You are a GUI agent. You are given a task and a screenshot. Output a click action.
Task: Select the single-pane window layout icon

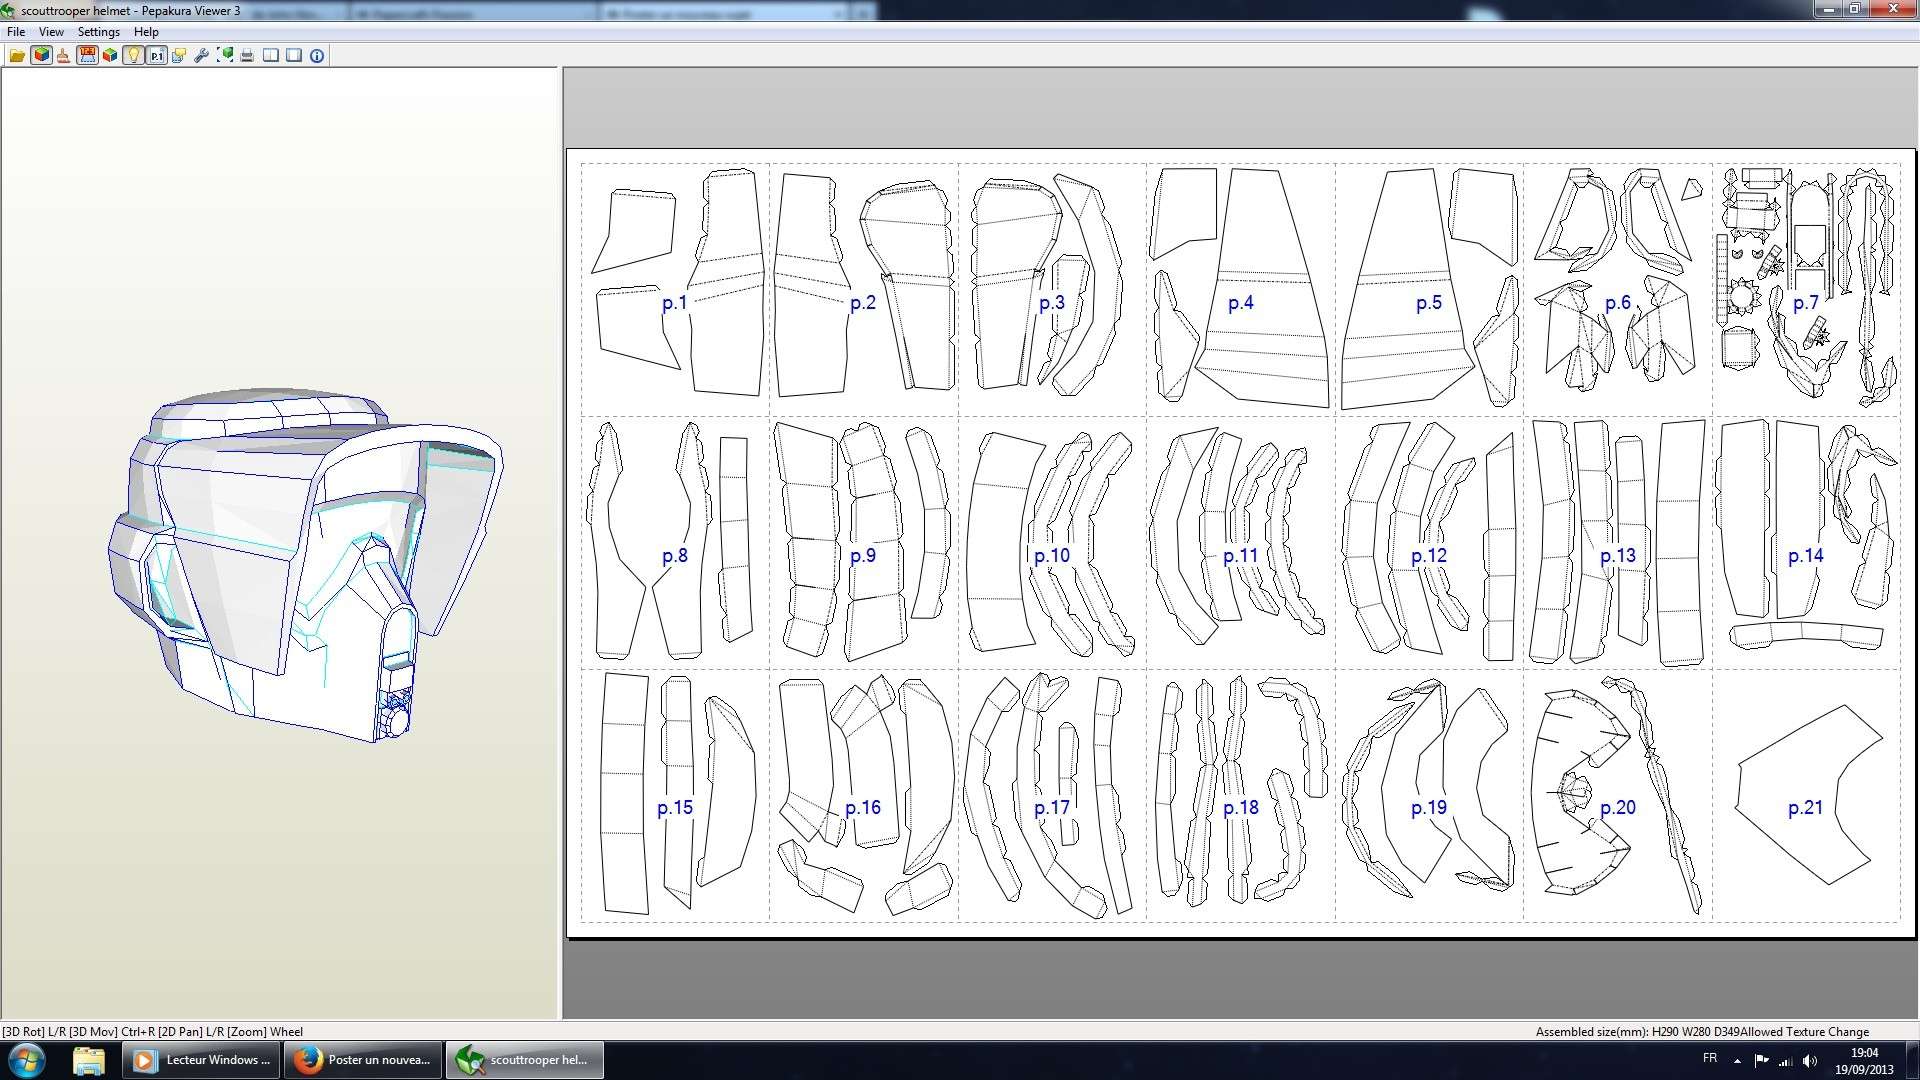pyautogui.click(x=294, y=56)
